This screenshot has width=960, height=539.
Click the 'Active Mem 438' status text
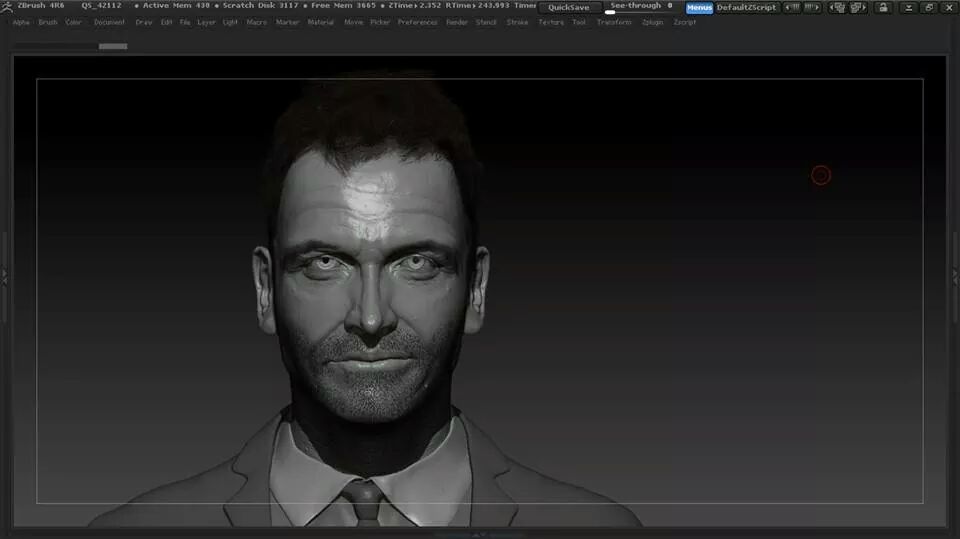point(176,6)
